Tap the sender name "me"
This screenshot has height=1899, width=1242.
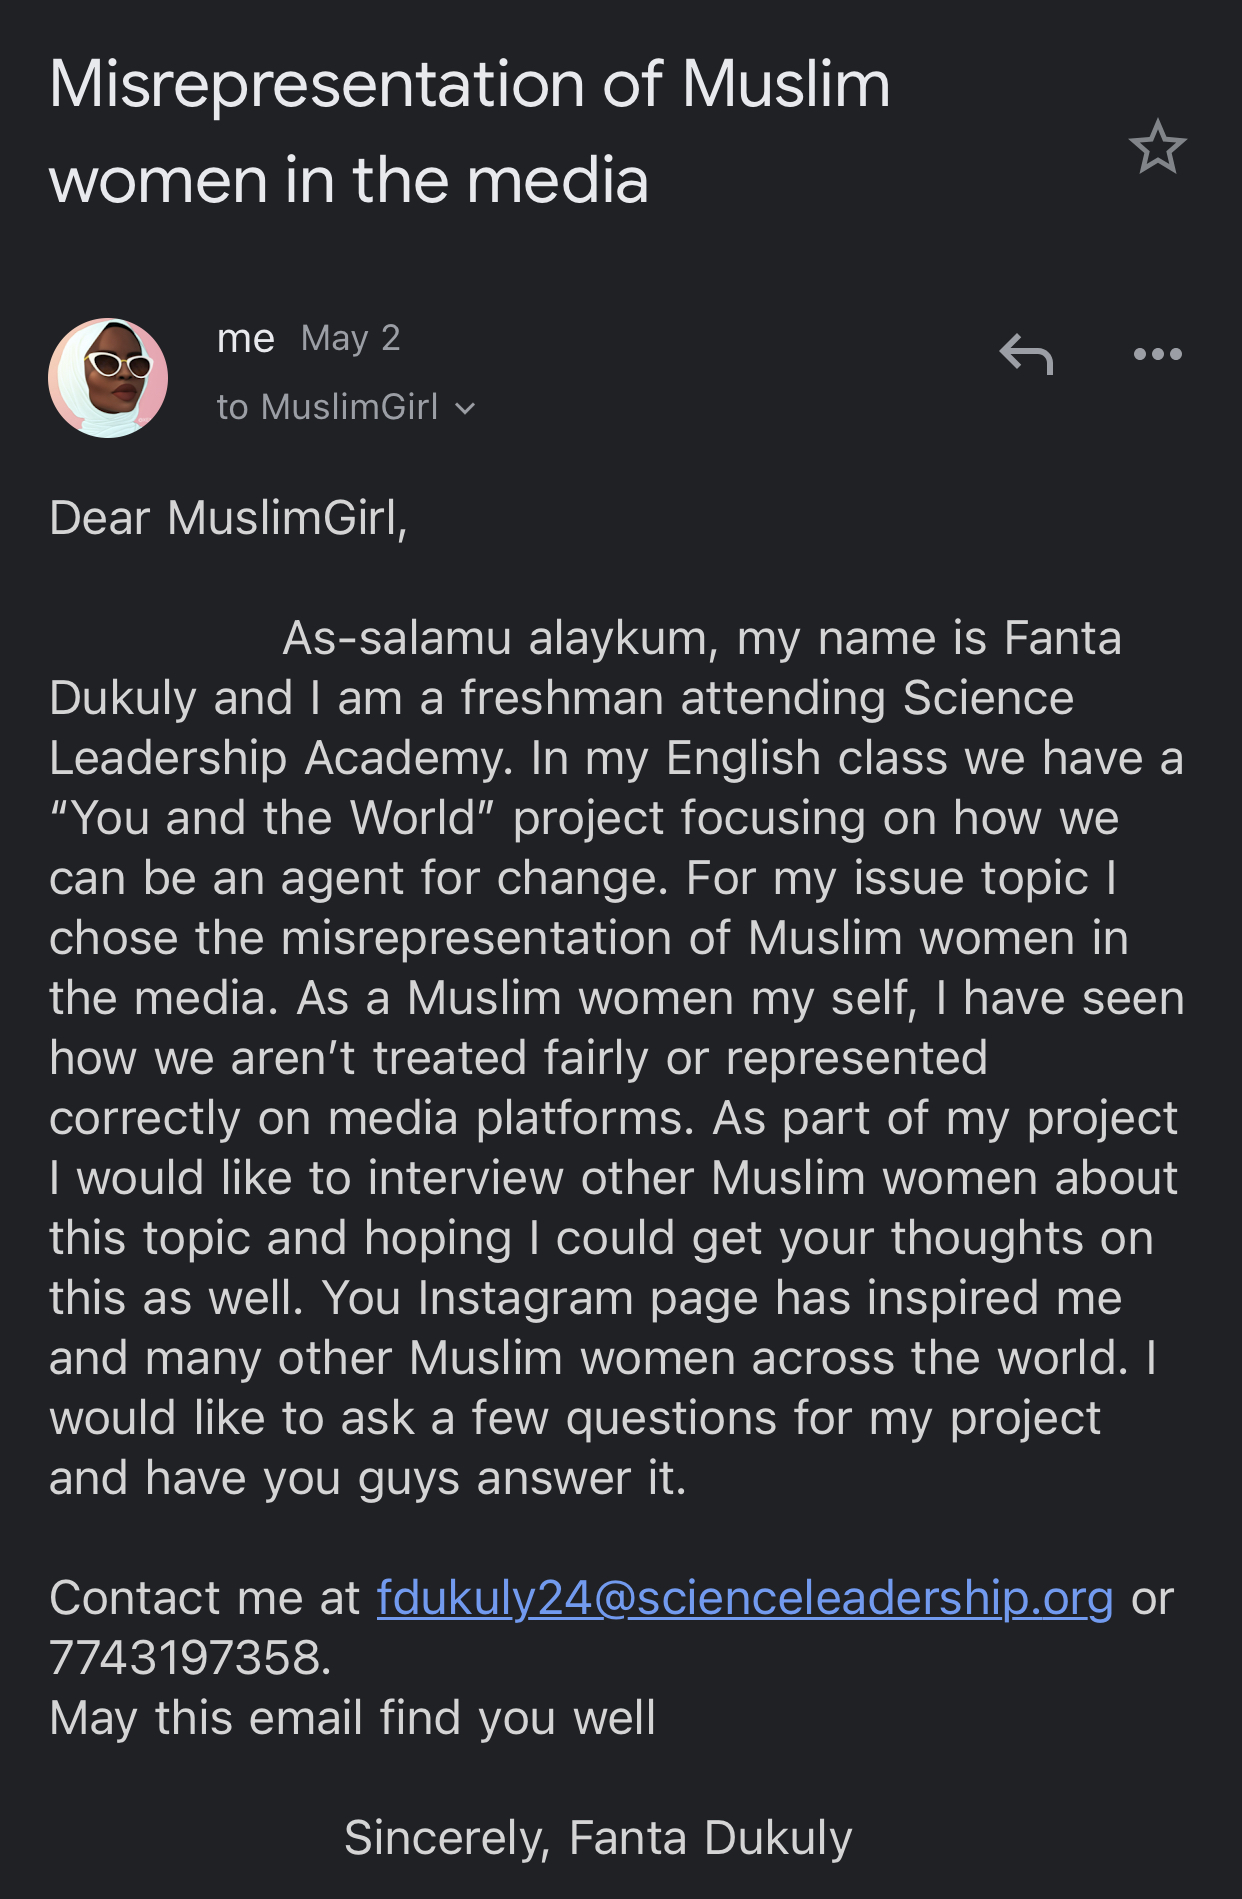pyautogui.click(x=245, y=339)
